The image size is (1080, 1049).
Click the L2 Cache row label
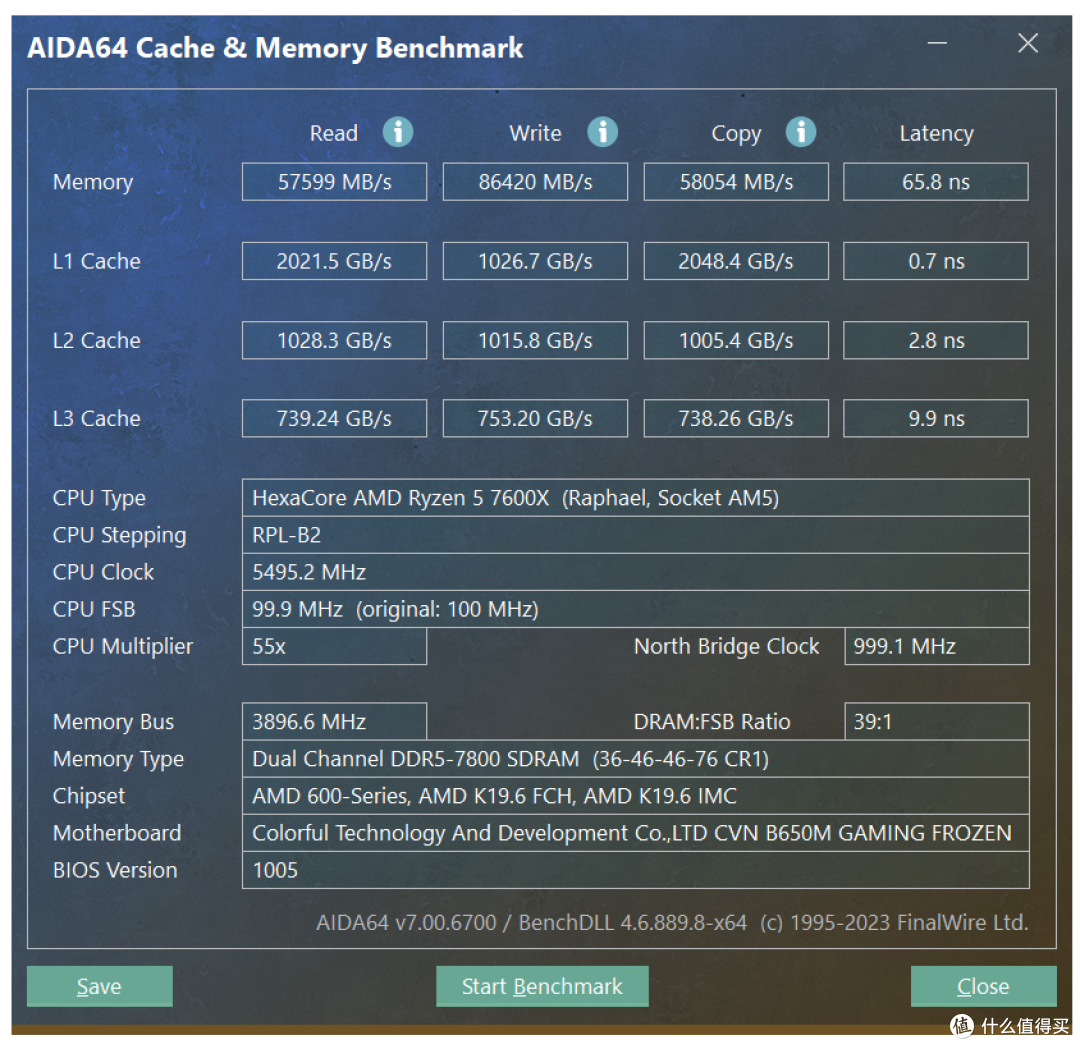point(96,340)
